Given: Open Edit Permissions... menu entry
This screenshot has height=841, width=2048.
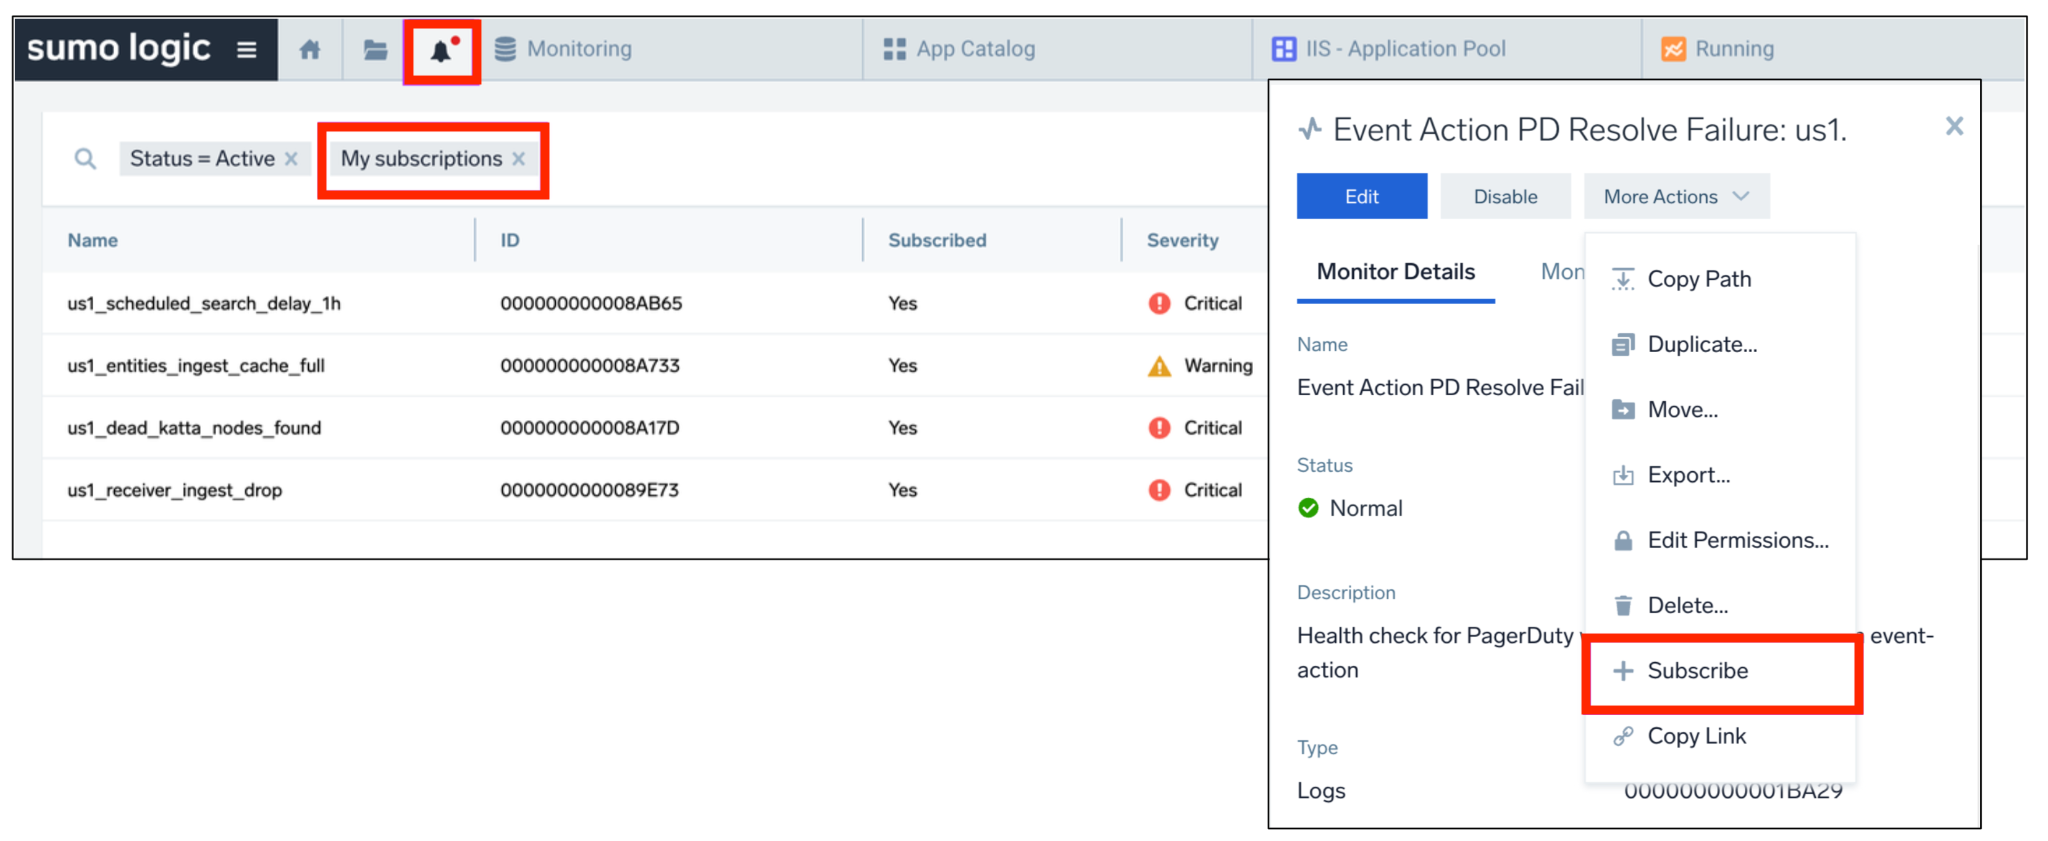Looking at the screenshot, I should coord(1737,541).
